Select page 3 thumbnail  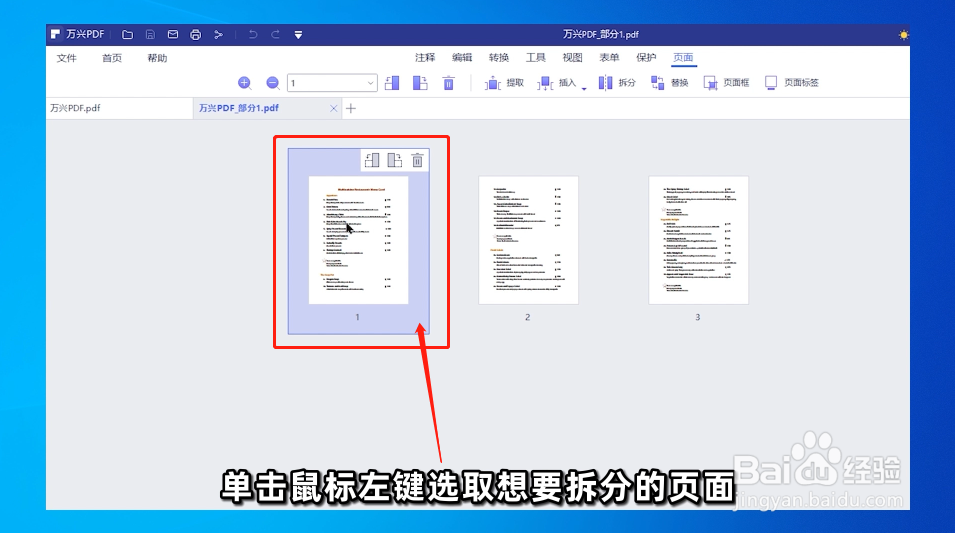[698, 241]
